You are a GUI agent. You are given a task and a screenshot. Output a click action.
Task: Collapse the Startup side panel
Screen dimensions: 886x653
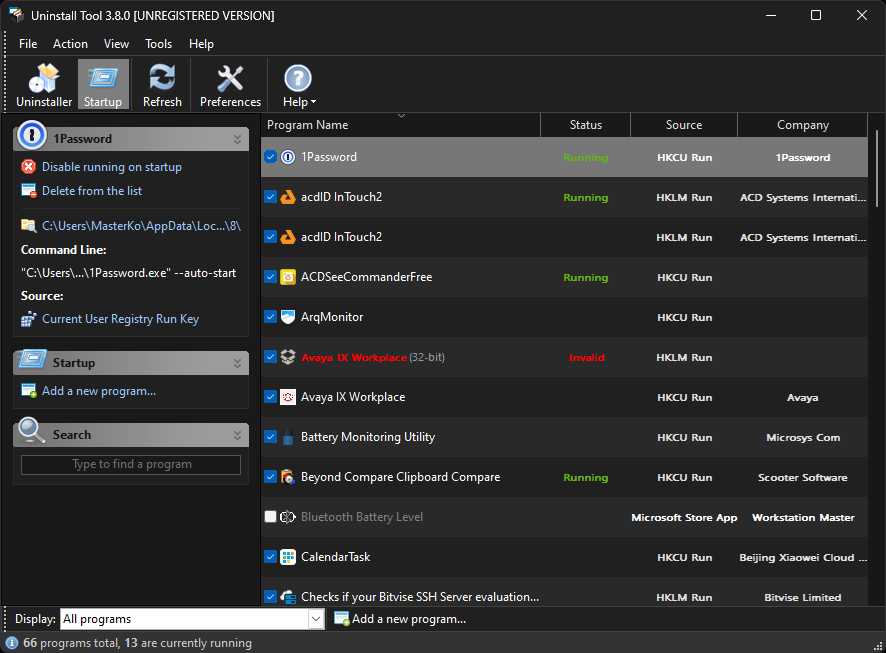237,363
